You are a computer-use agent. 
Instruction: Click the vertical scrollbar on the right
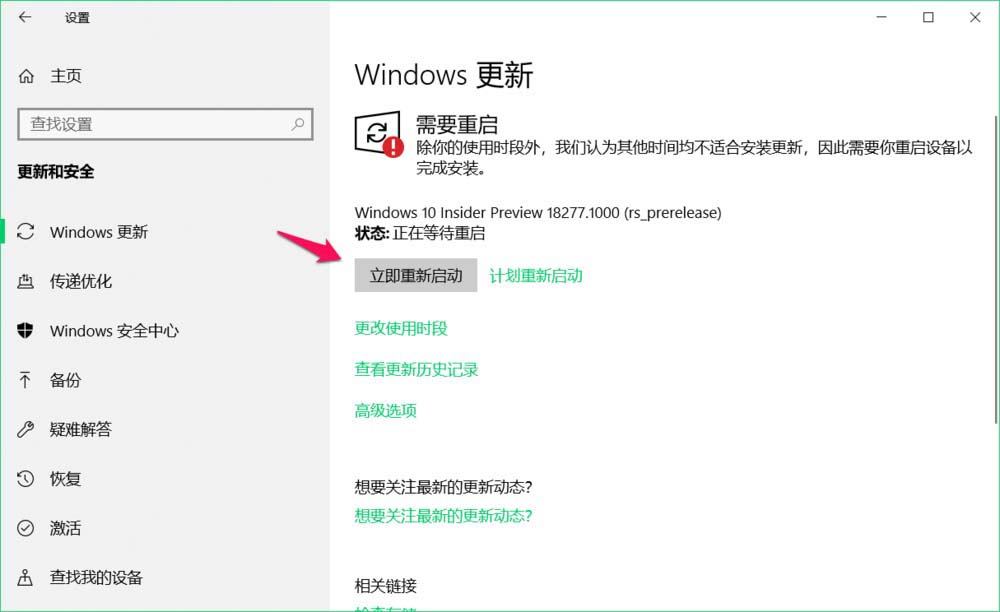[995, 269]
